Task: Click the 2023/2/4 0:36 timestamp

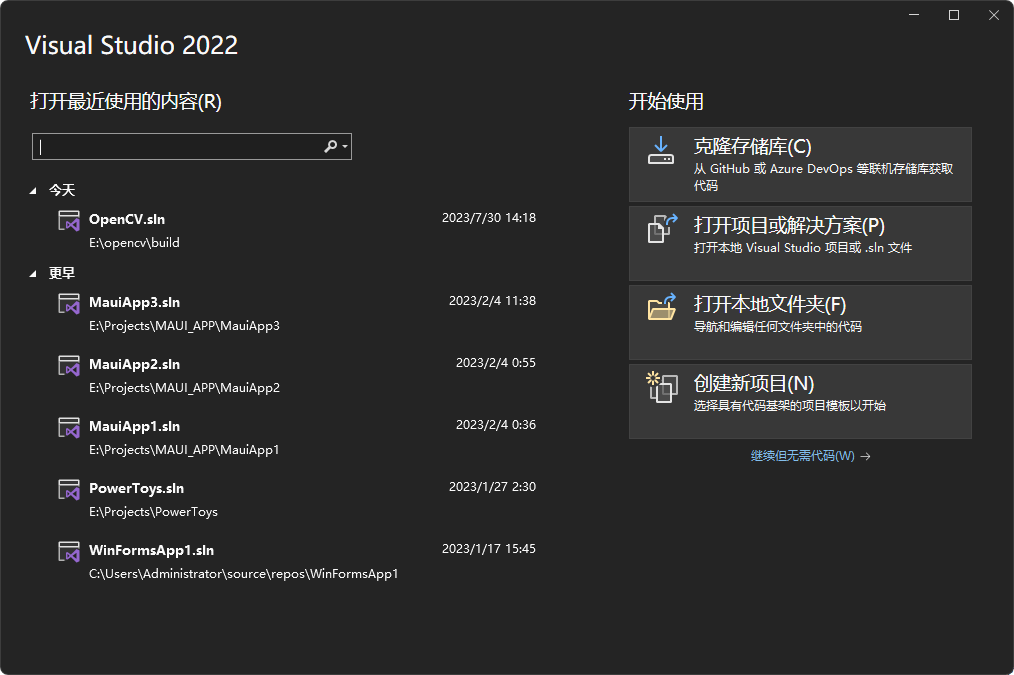Action: (x=496, y=425)
